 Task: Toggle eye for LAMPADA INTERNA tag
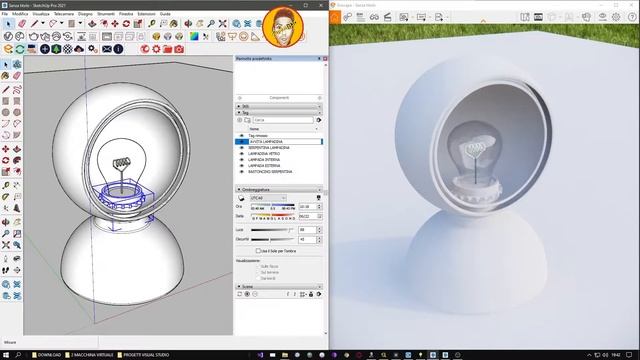tap(241, 160)
